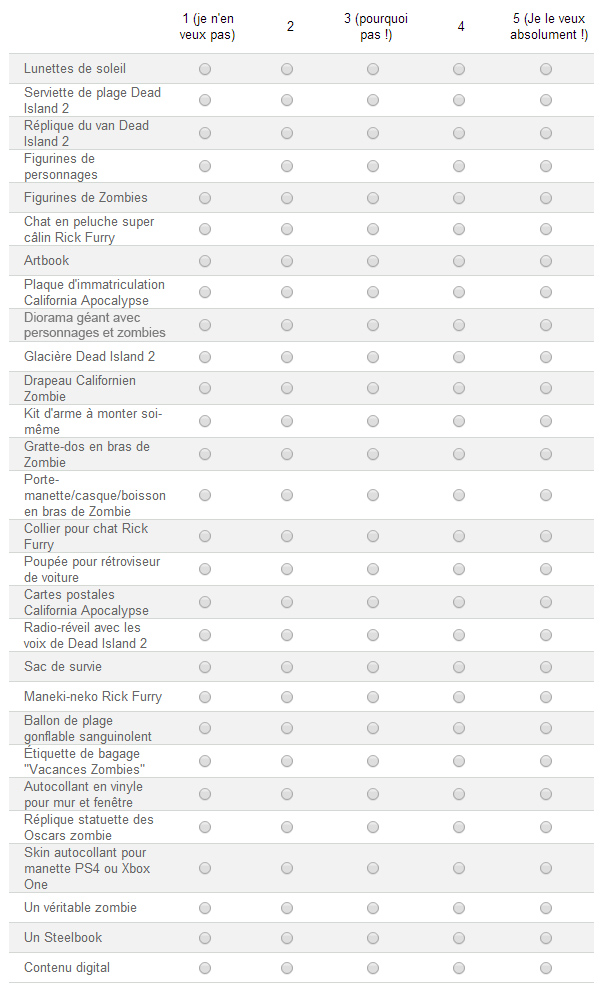This screenshot has width=605, height=1001.
Task: Rate Maneki-neko Rick Furry as 4
Action: coord(459,697)
